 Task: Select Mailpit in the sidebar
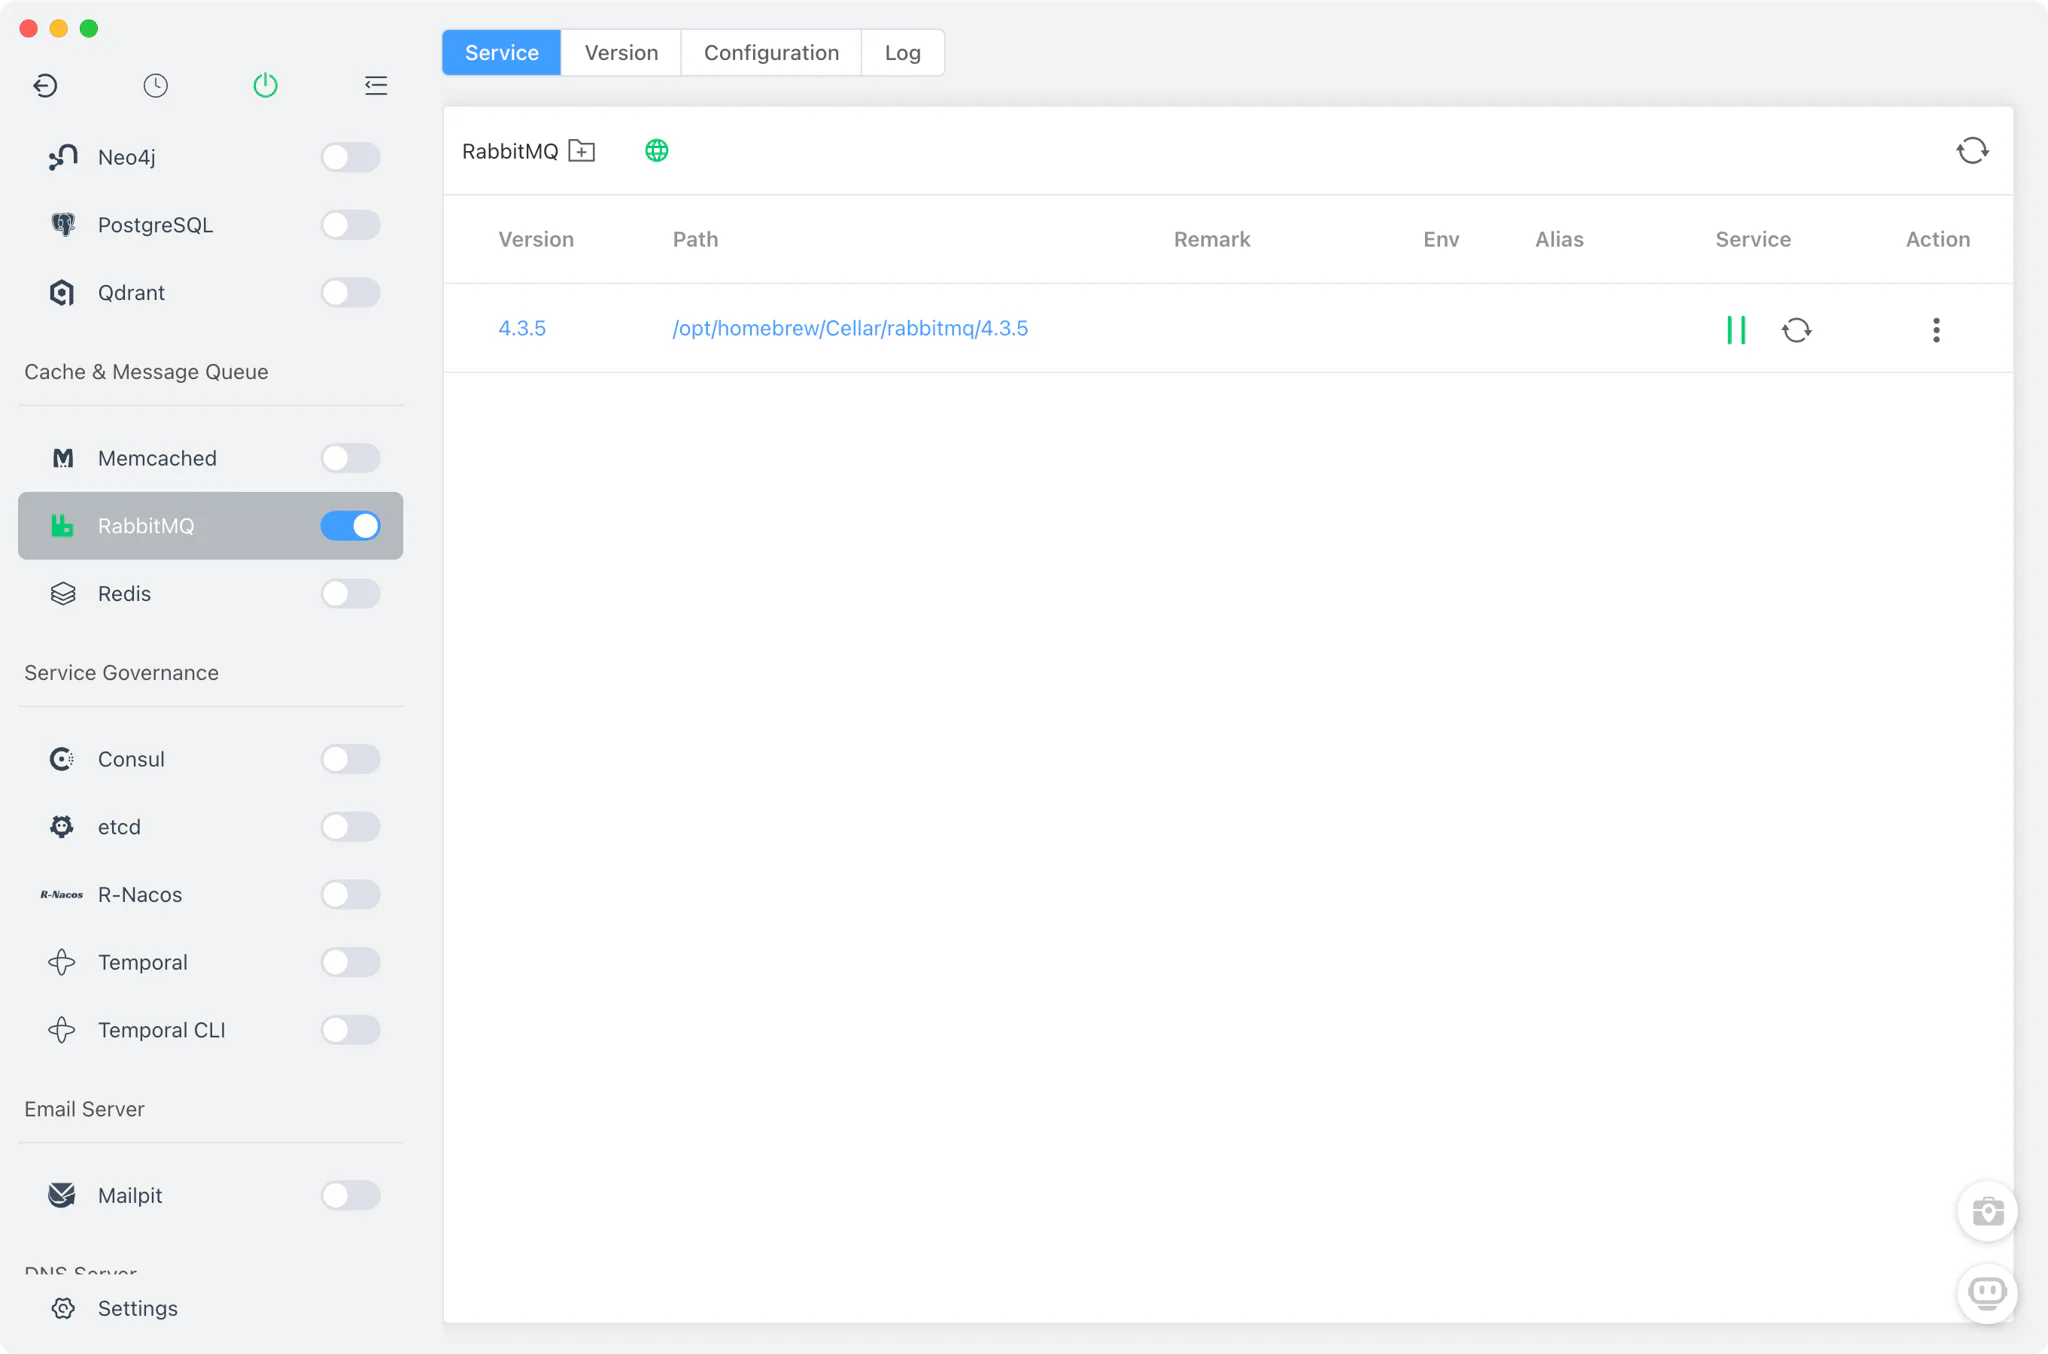point(210,1195)
